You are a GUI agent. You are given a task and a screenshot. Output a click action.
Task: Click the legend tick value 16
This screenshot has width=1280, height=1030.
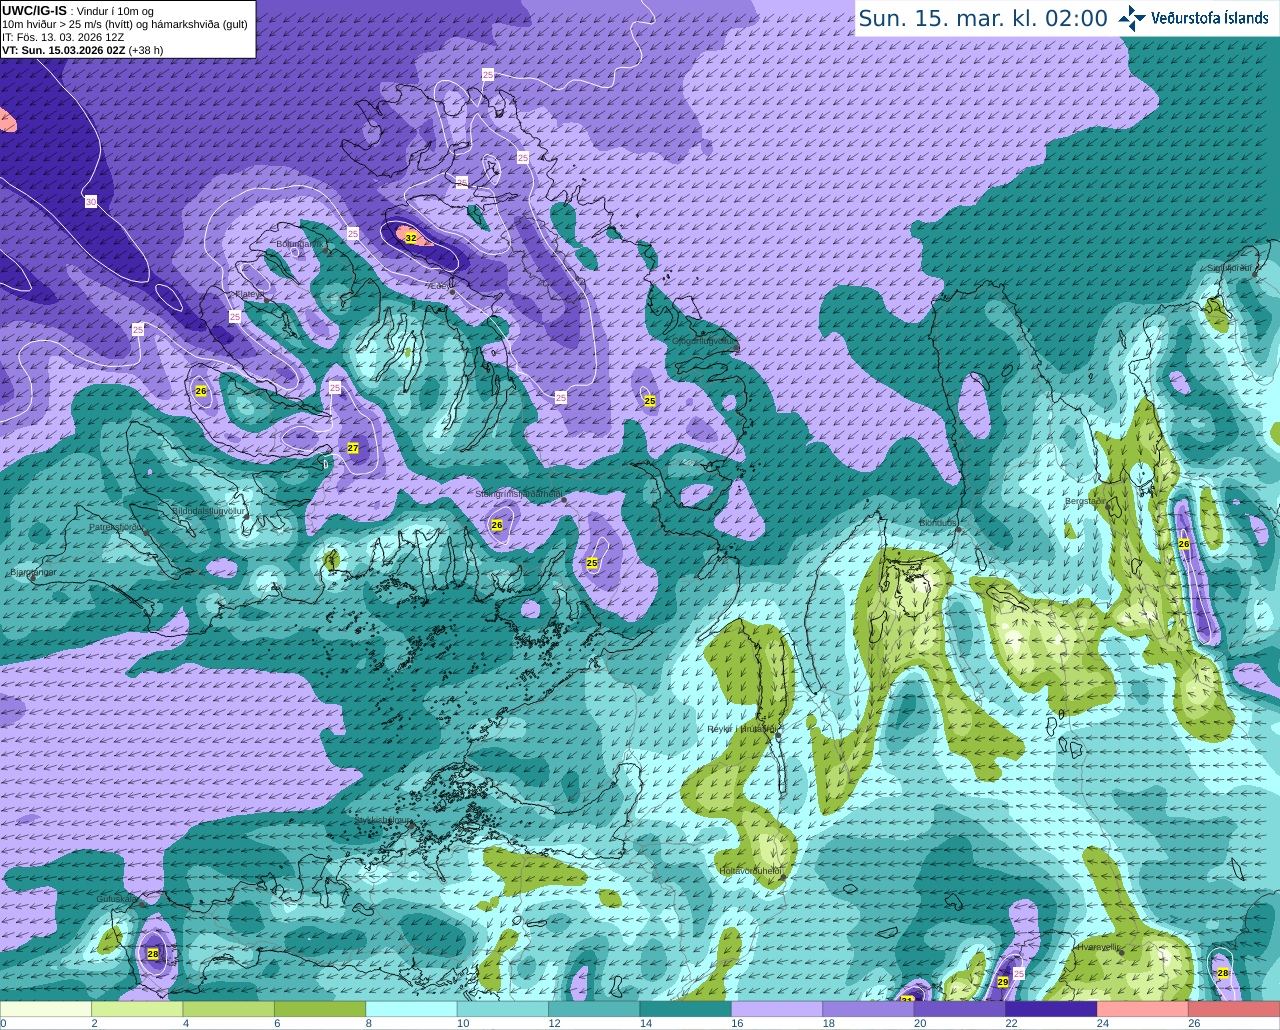tap(736, 1023)
